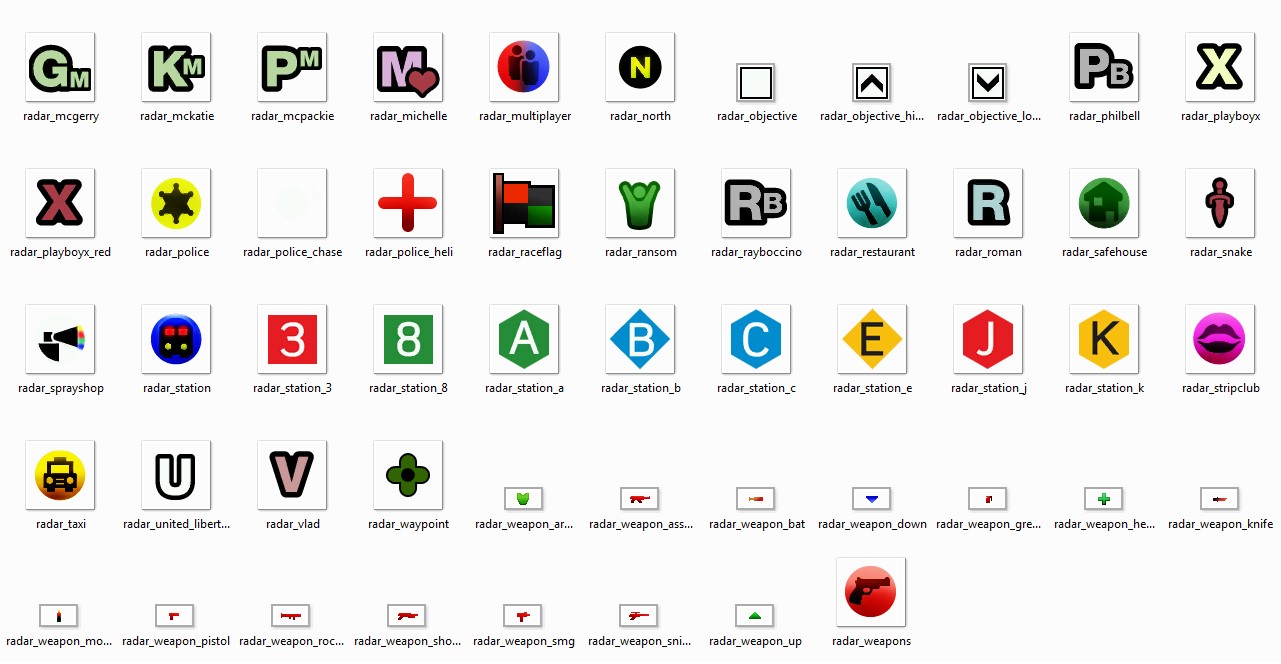Select the radar_weapons red pistol icon
This screenshot has width=1281, height=664.
(x=871, y=592)
